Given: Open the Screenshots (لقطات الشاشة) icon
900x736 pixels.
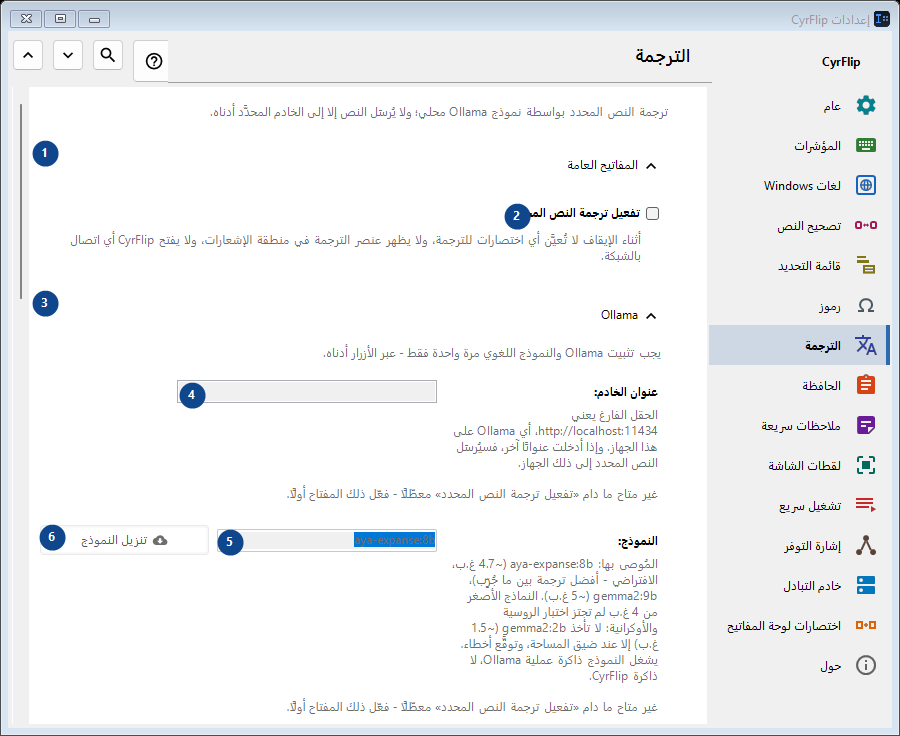Looking at the screenshot, I should click(x=866, y=465).
